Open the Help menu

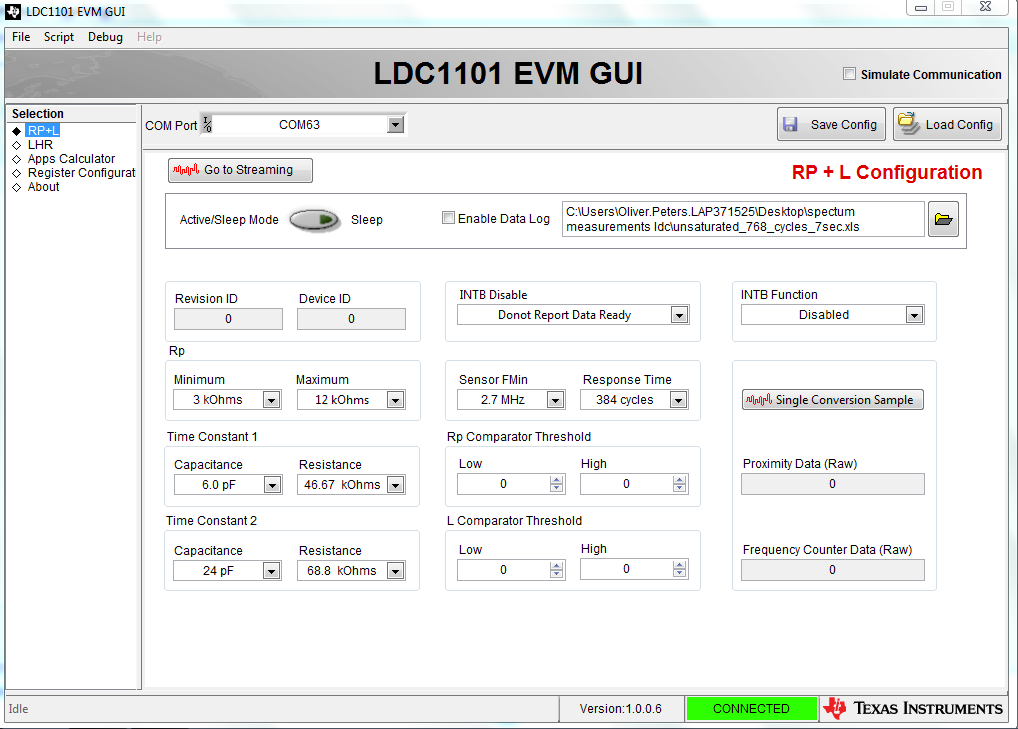pos(149,37)
